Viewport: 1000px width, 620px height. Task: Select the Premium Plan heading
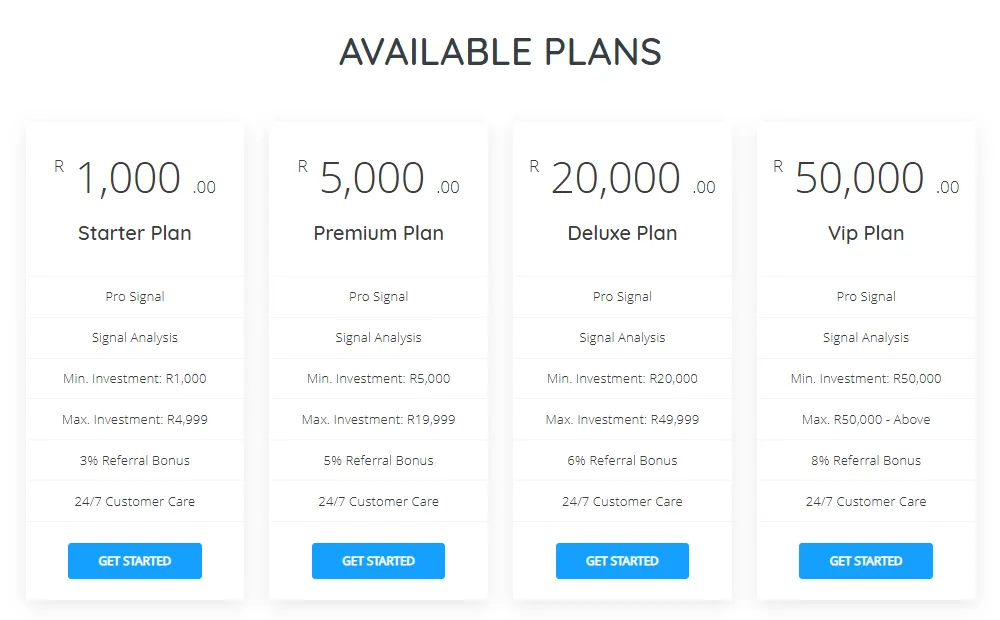[378, 233]
